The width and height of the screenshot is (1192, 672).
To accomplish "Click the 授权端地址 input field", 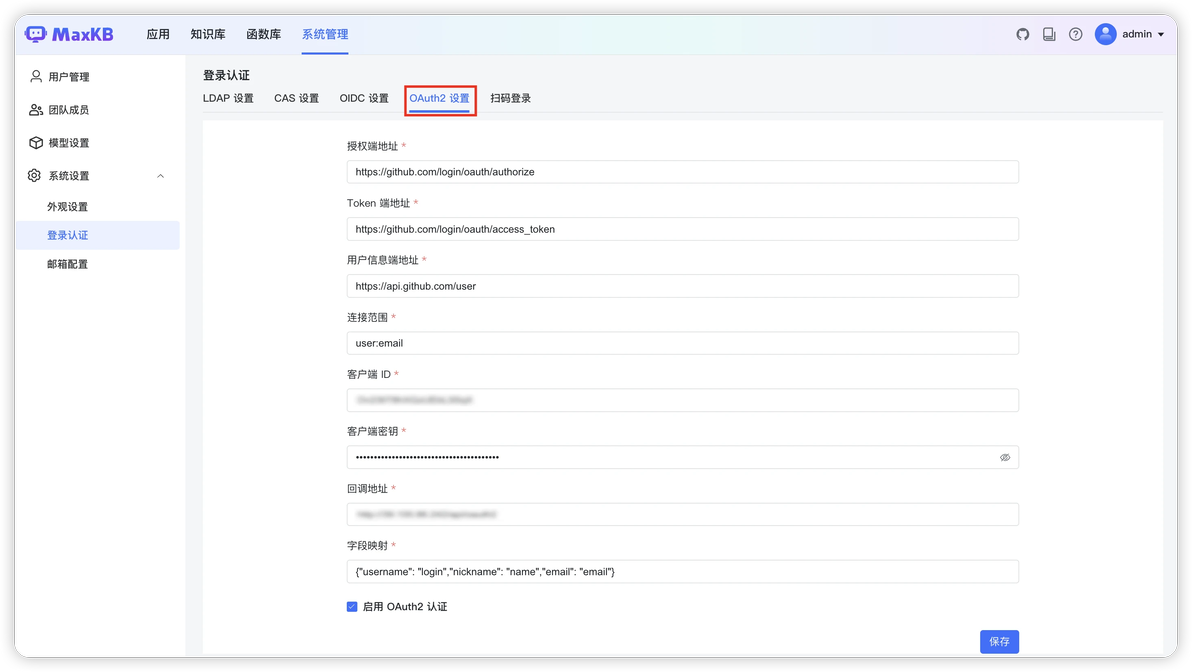I will coord(683,172).
